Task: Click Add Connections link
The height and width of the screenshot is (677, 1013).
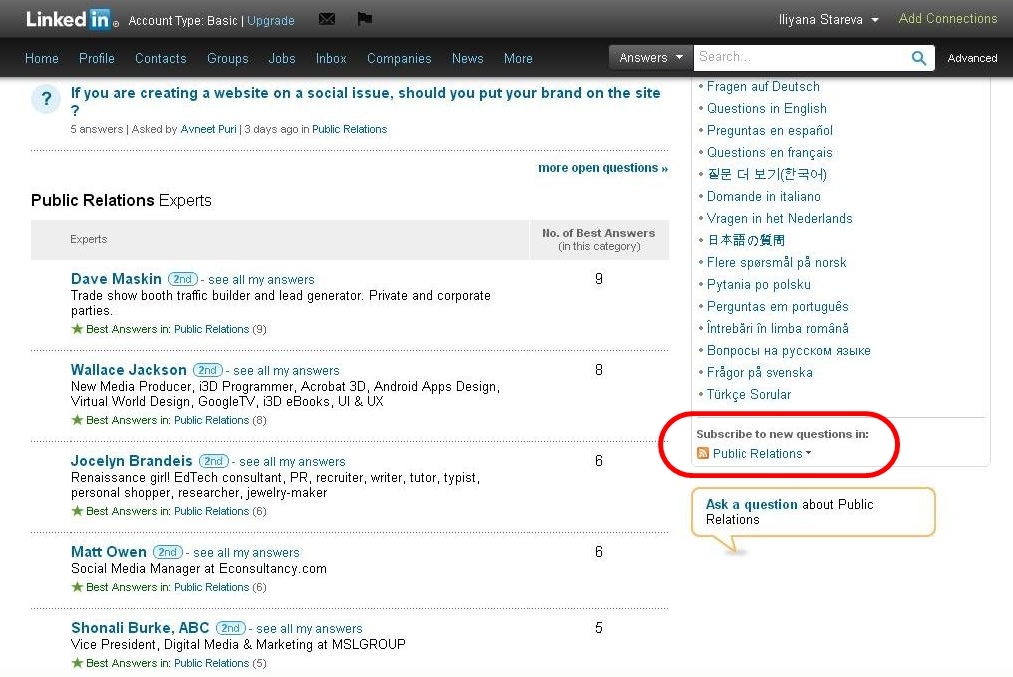Action: point(948,19)
